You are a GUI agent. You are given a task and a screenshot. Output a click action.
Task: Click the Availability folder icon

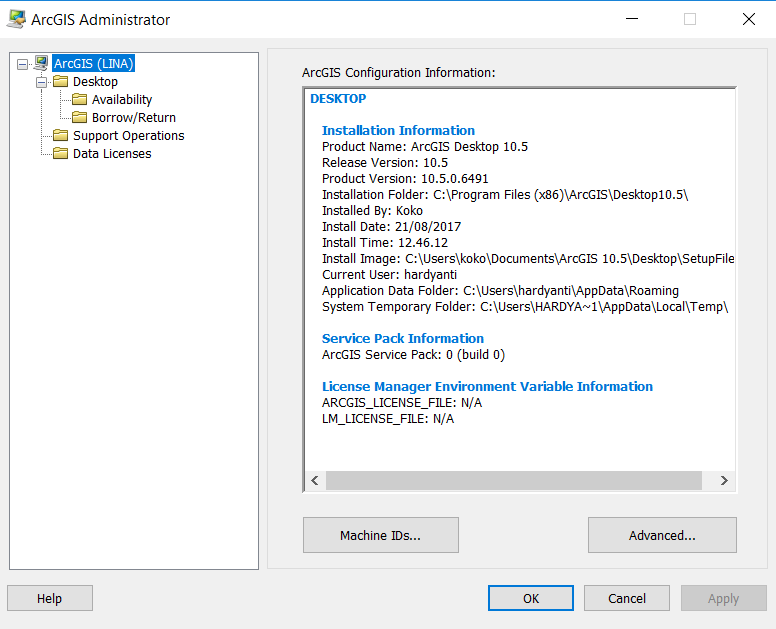[x=79, y=99]
